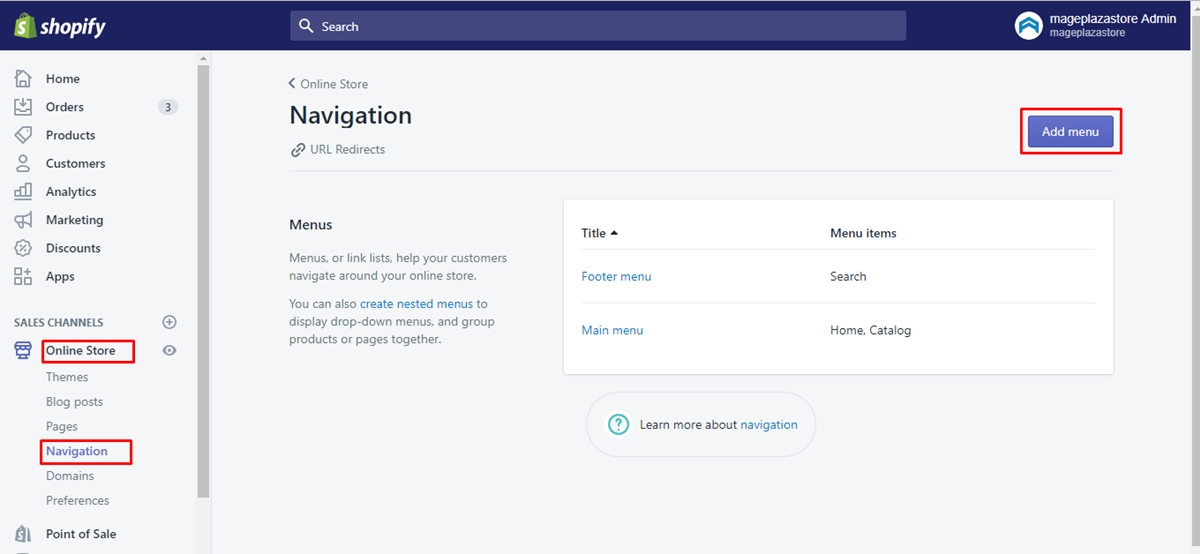Screen dimensions: 1200x554
Task: Open Blog posts under Online Store
Action: pyautogui.click(x=75, y=402)
